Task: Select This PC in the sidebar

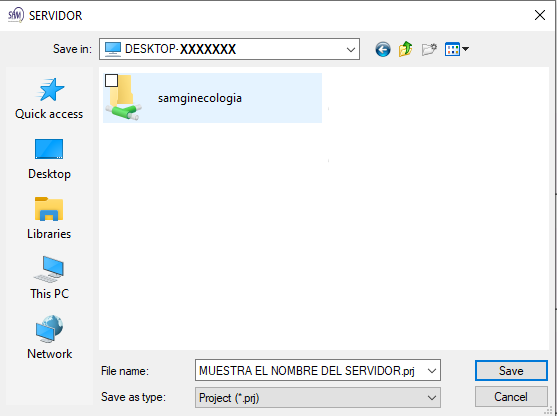Action: 49,278
